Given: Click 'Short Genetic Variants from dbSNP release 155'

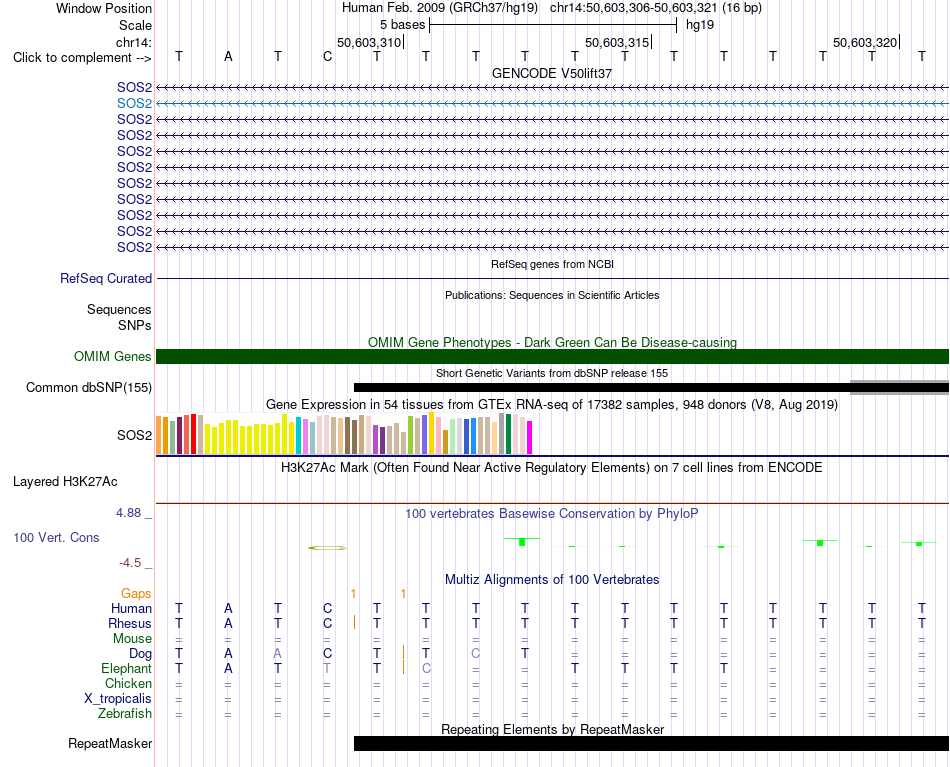Looking at the screenshot, I should 552,373.
